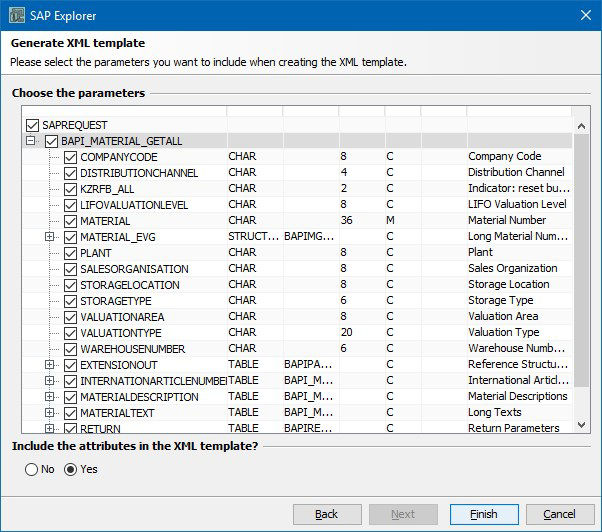
Task: Uncheck the EXTENSIONOUT checkbox
Action: [x=70, y=365]
